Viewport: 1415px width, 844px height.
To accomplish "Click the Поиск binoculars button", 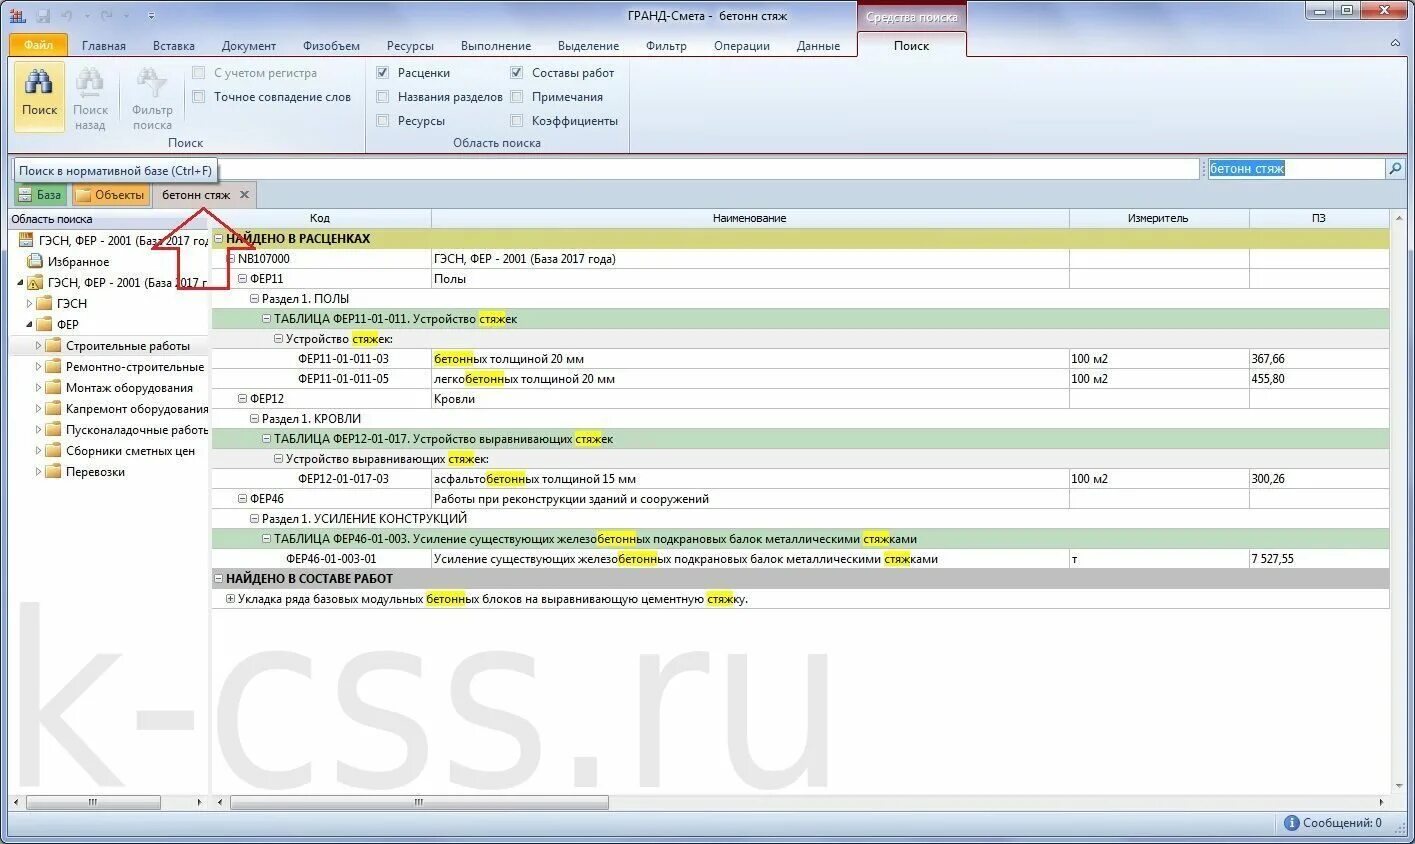I will [39, 96].
